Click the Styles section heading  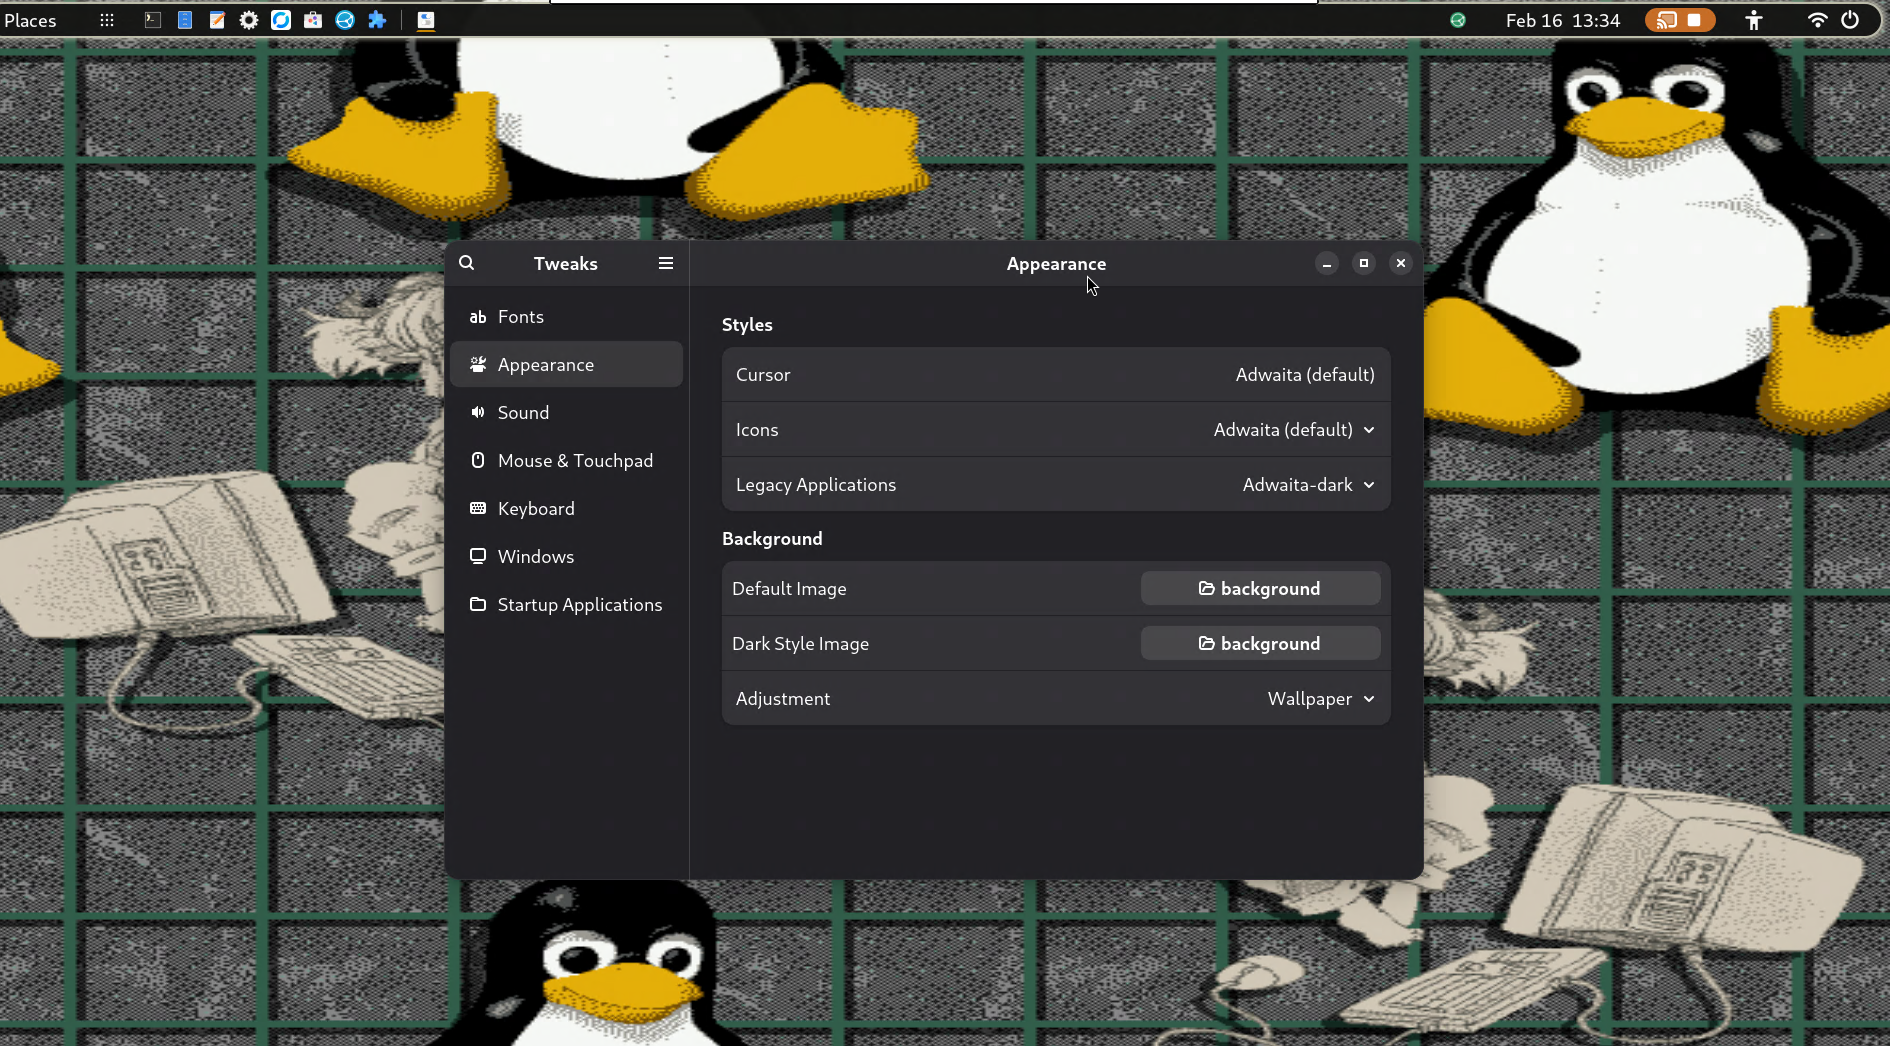coord(747,325)
